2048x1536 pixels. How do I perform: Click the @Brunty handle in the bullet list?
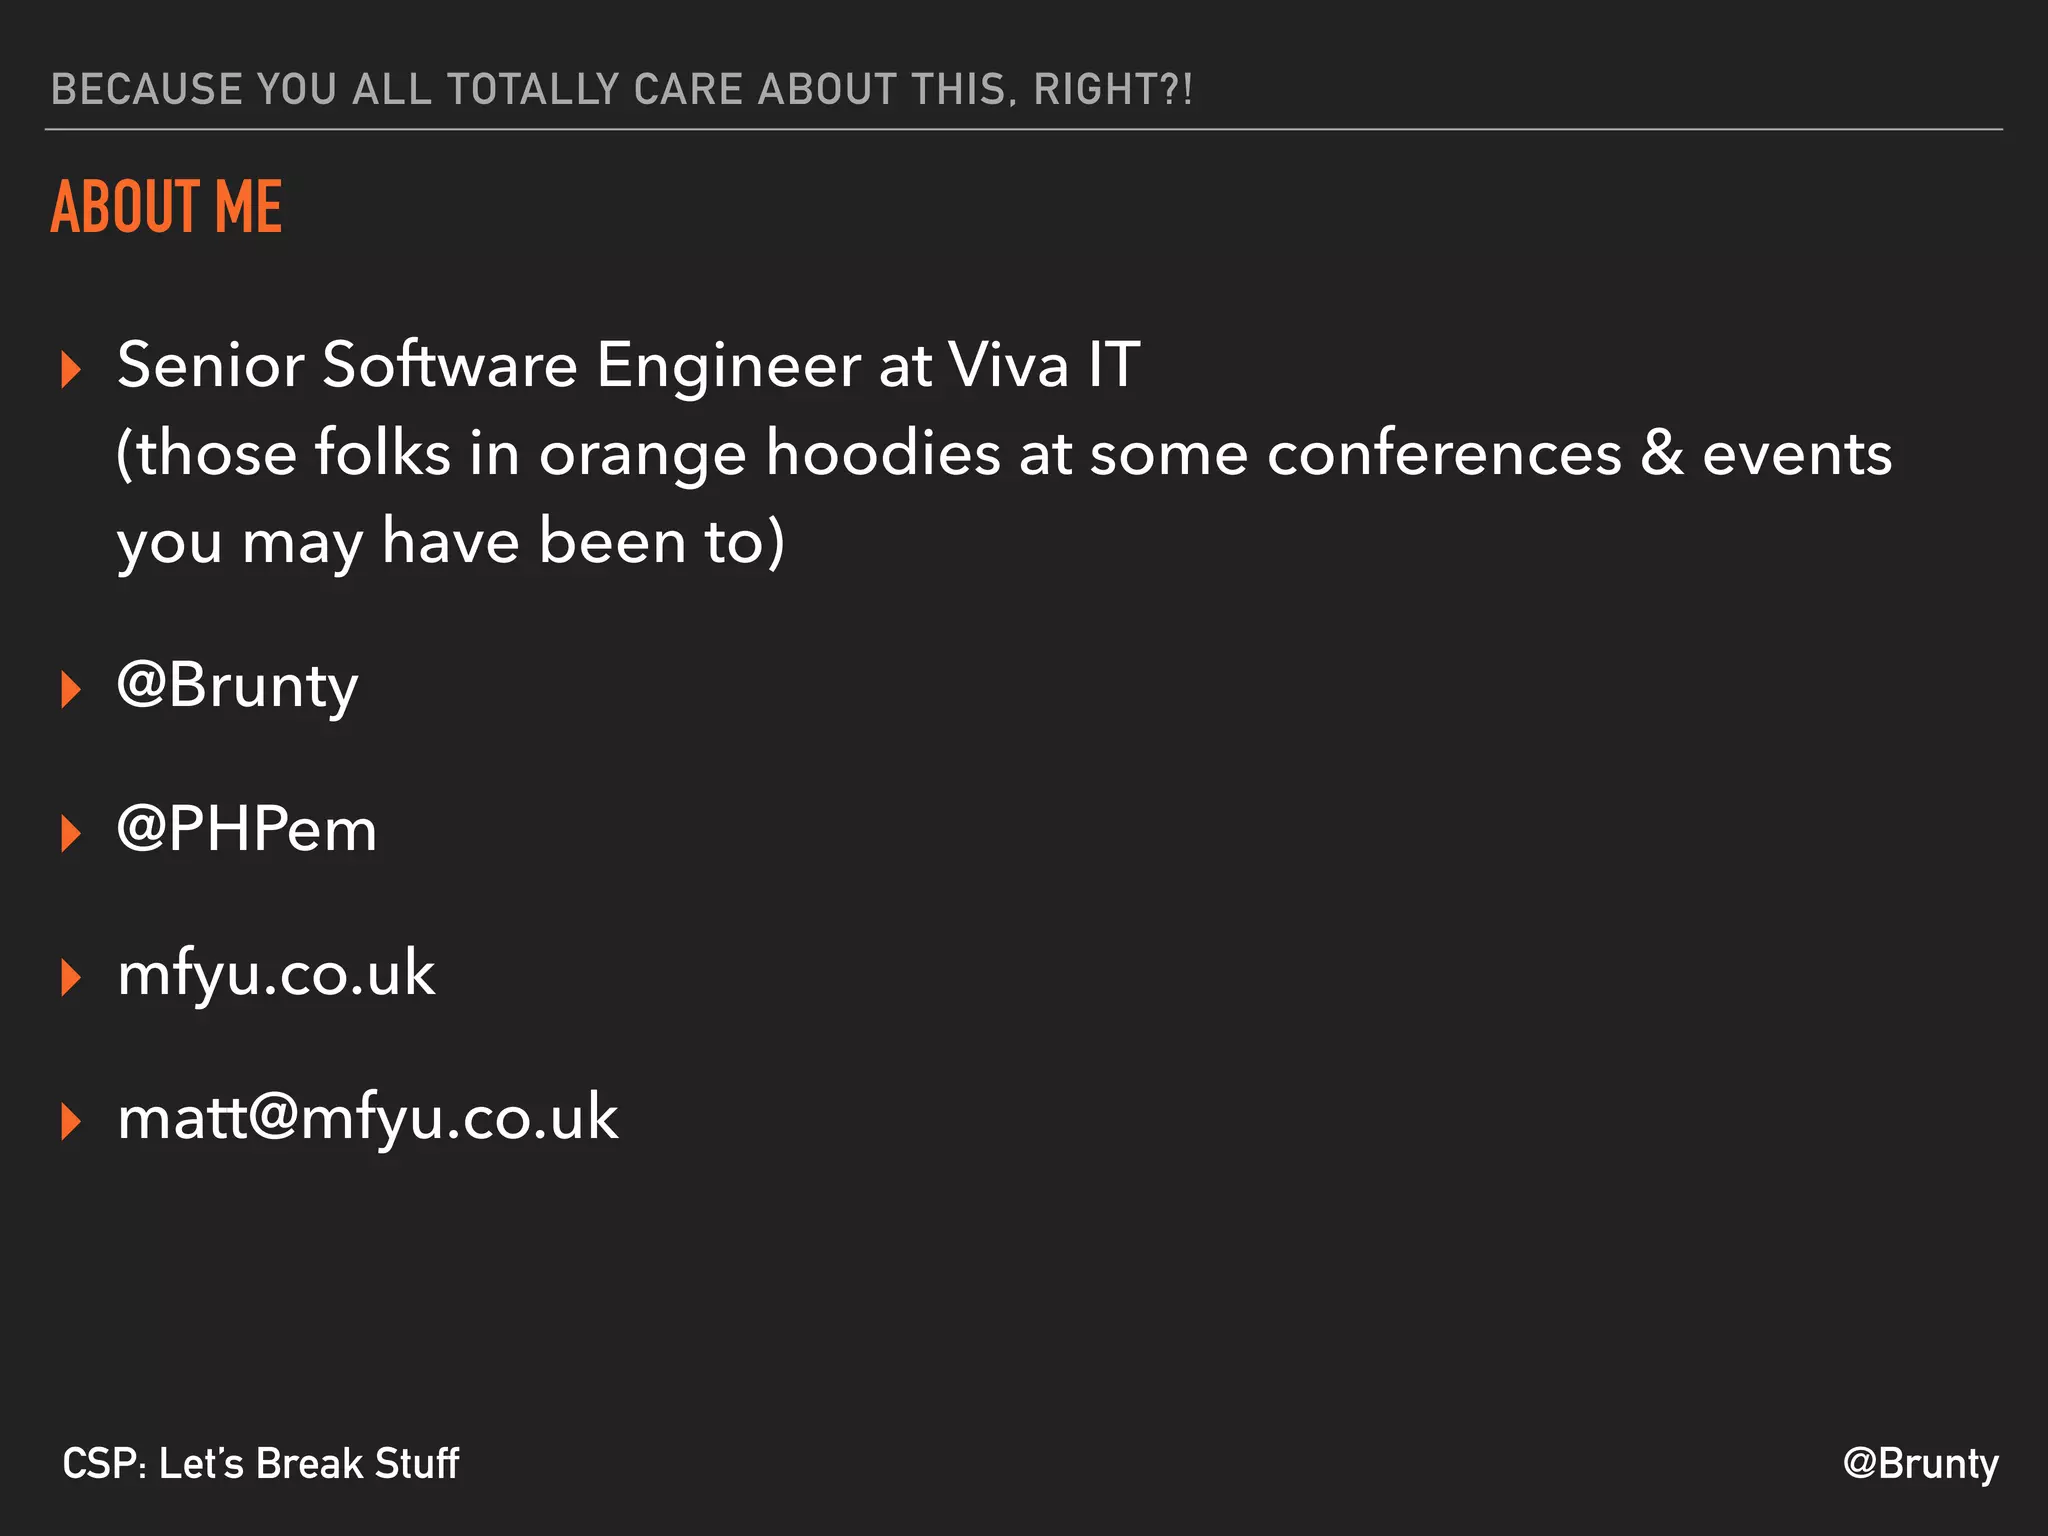(237, 688)
